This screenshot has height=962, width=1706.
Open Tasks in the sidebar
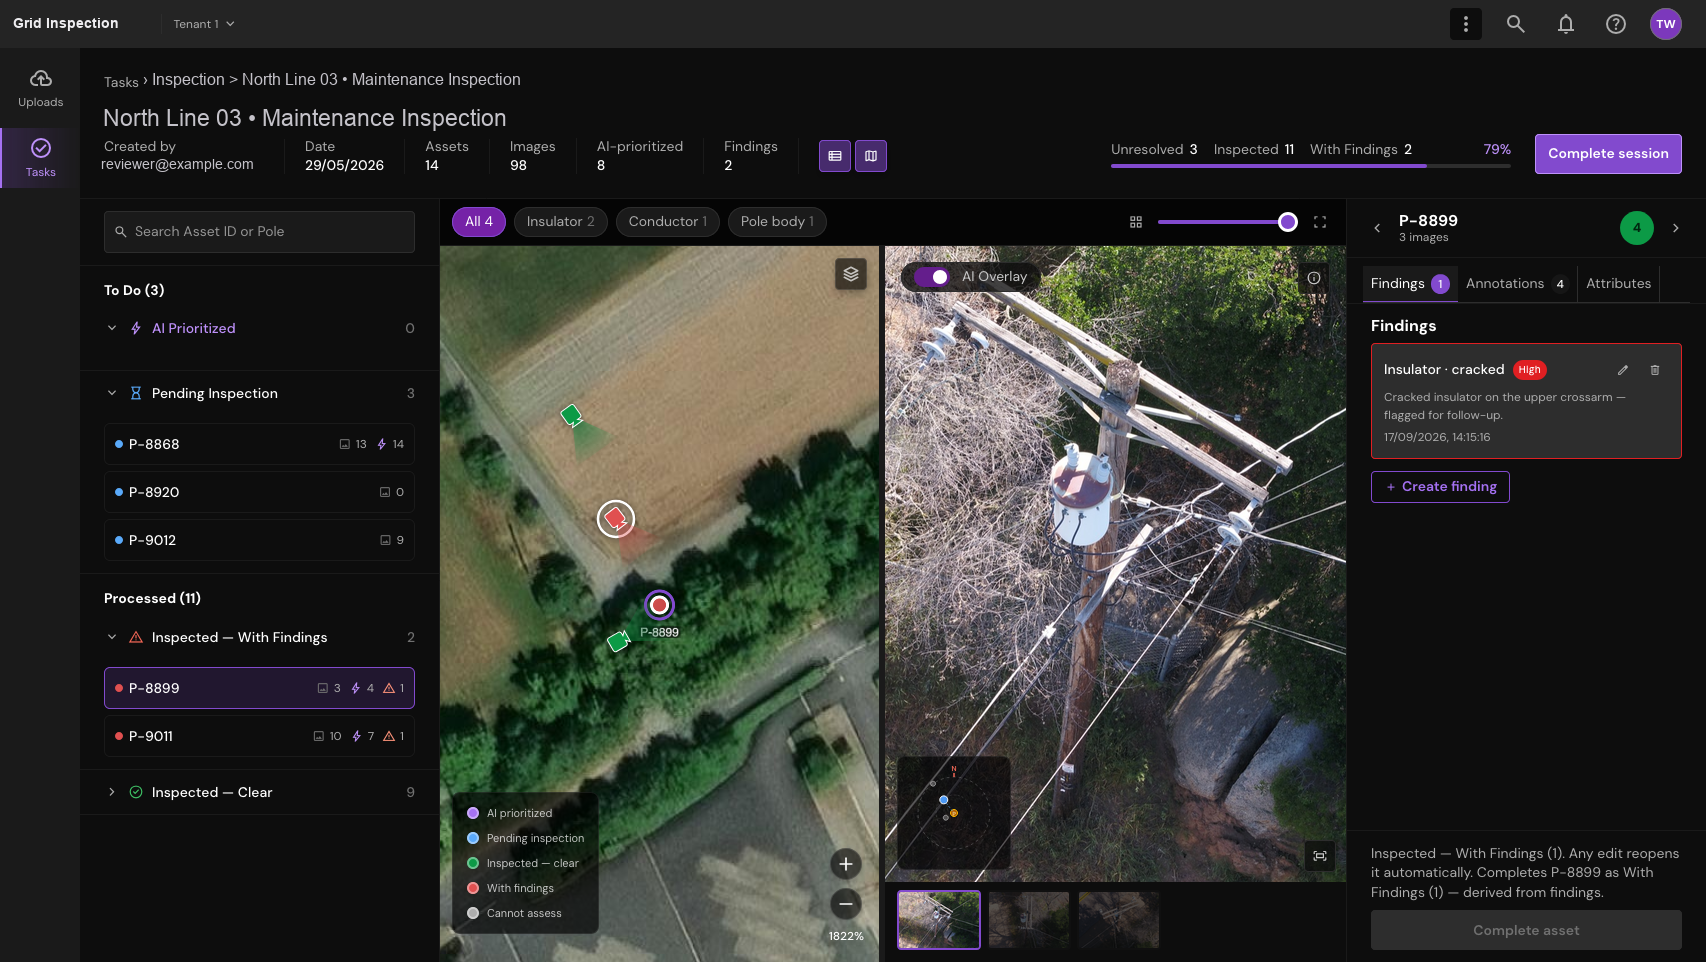tap(40, 158)
